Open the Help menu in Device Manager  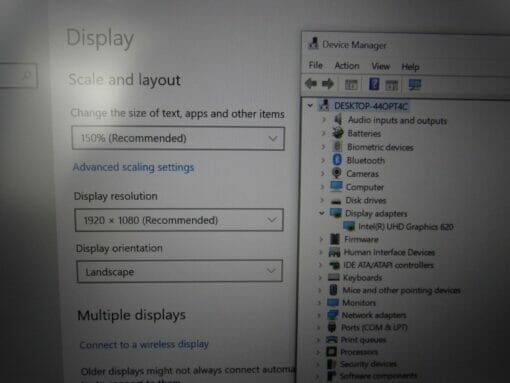click(x=410, y=67)
